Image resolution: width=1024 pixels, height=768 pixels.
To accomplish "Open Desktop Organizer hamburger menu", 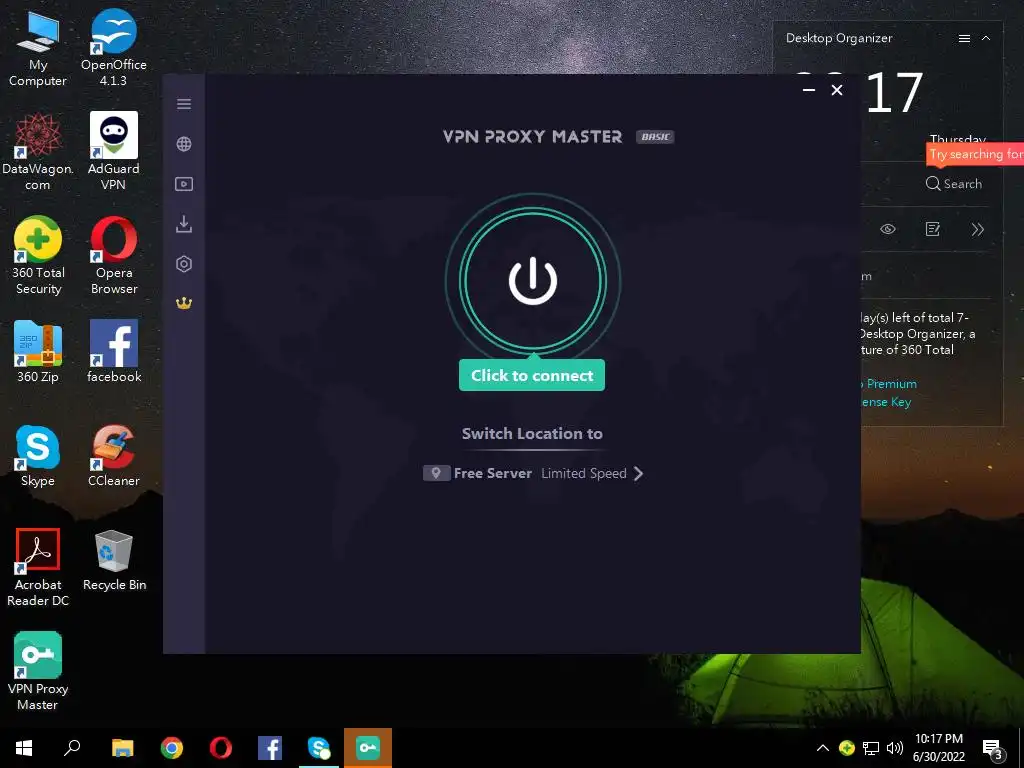I will click(964, 39).
